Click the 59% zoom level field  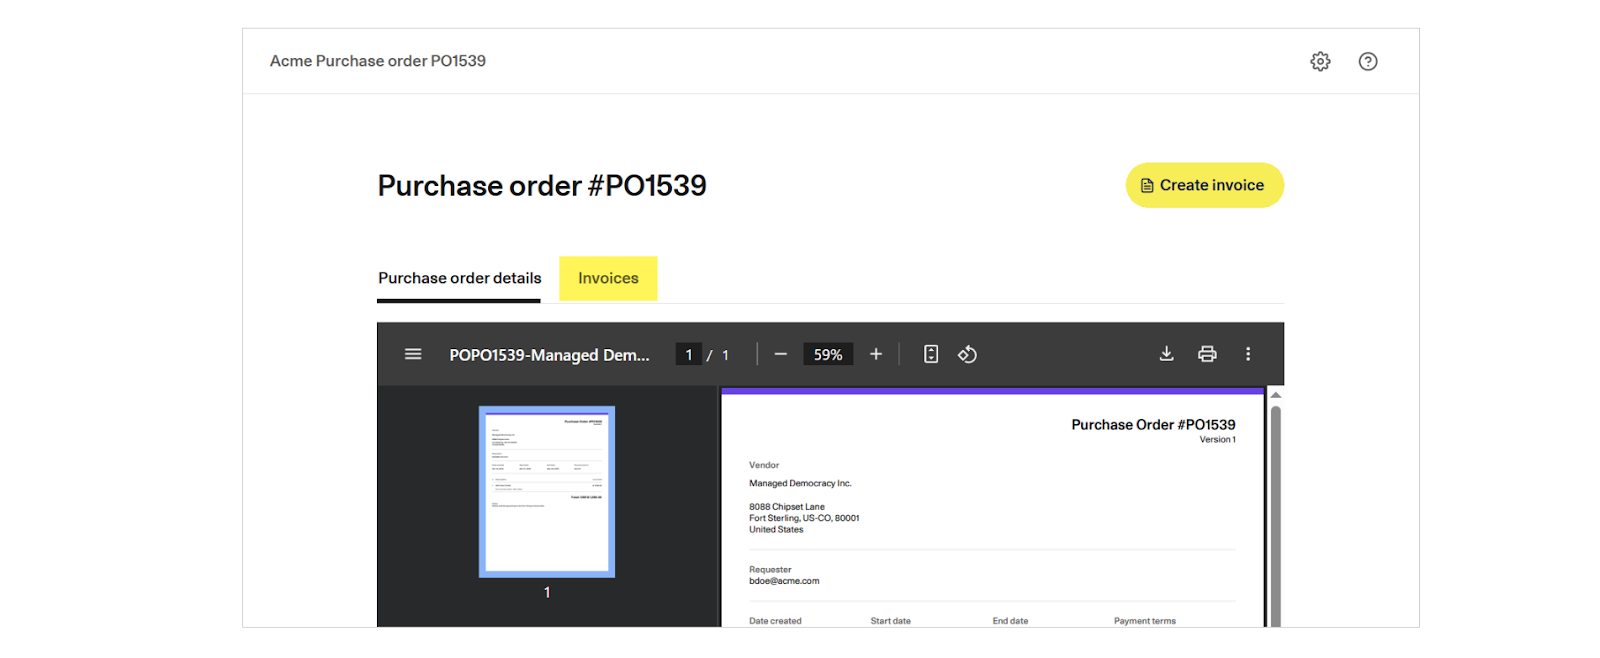(x=828, y=355)
